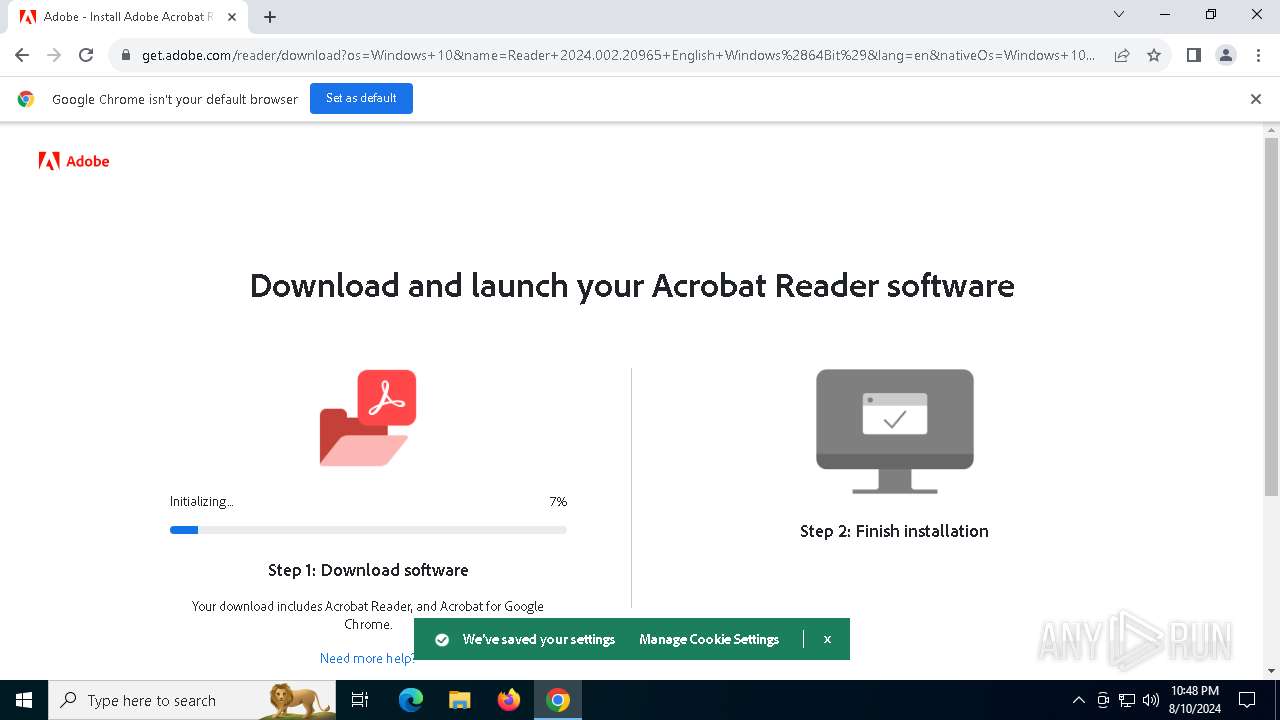1280x720 pixels.
Task: Click the network tray icon
Action: point(1127,700)
